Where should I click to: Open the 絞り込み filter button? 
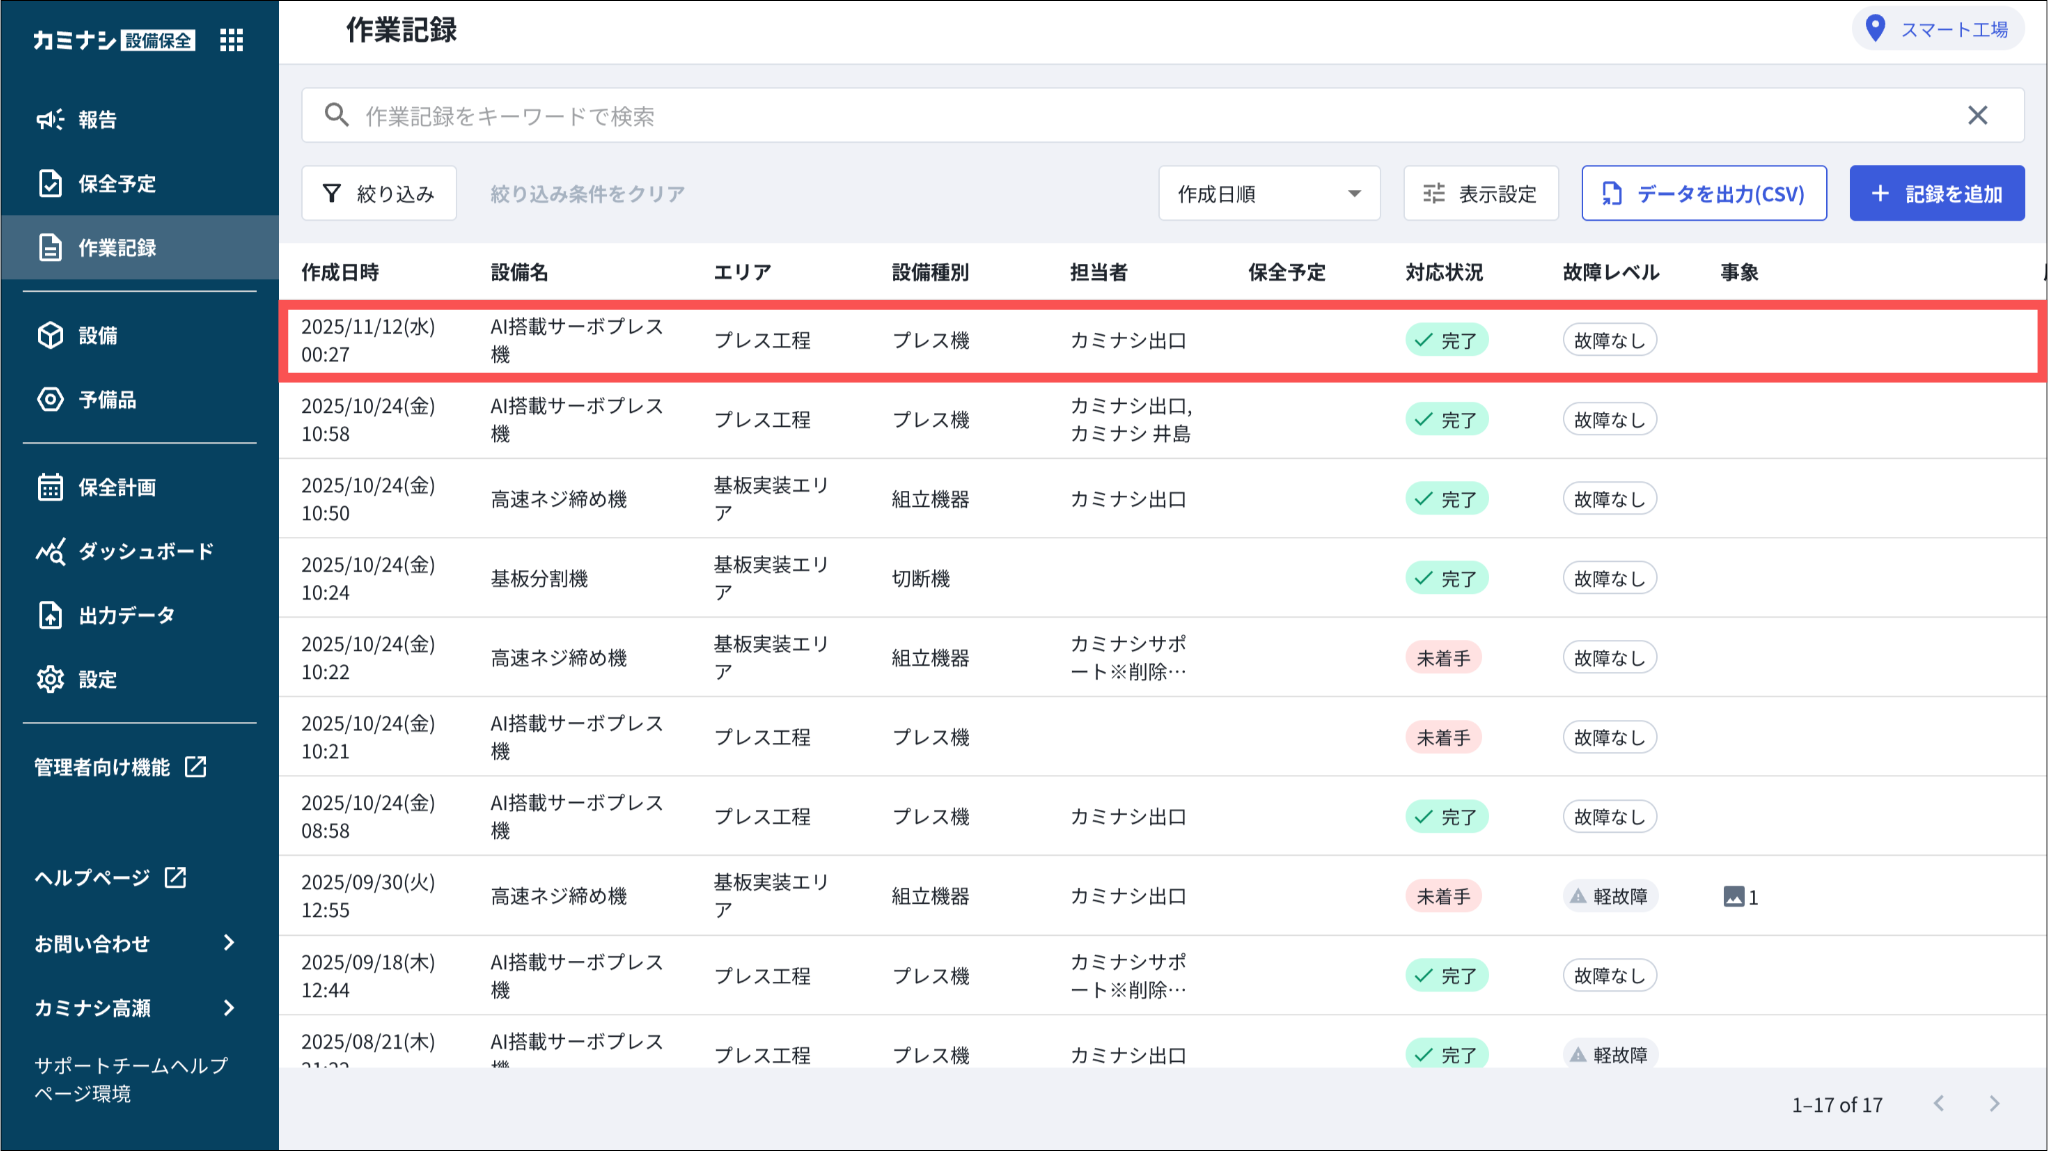[x=379, y=194]
